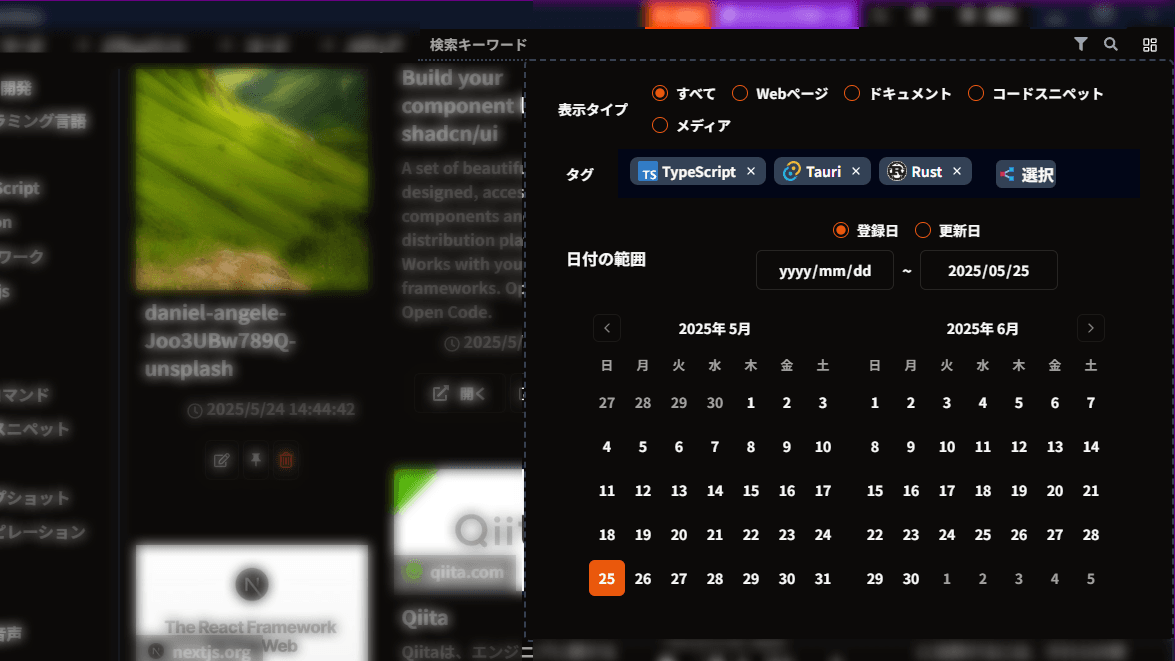Go to previous month in calendar
This screenshot has height=661, width=1175.
[607, 328]
